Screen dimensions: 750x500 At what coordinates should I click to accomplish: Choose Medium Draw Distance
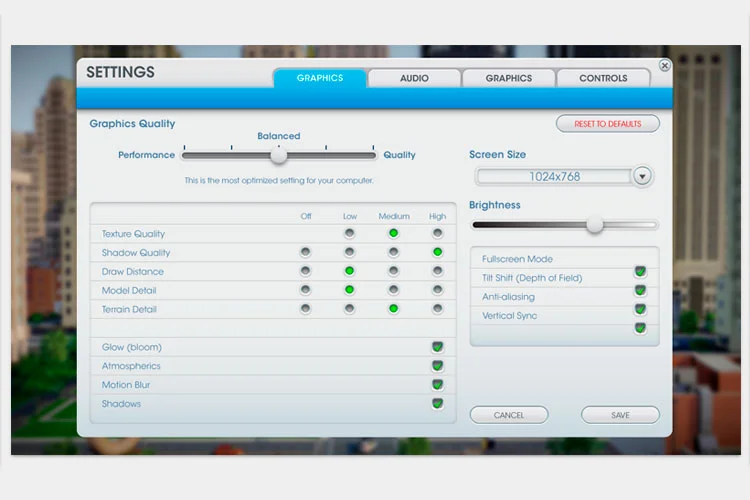tap(393, 271)
